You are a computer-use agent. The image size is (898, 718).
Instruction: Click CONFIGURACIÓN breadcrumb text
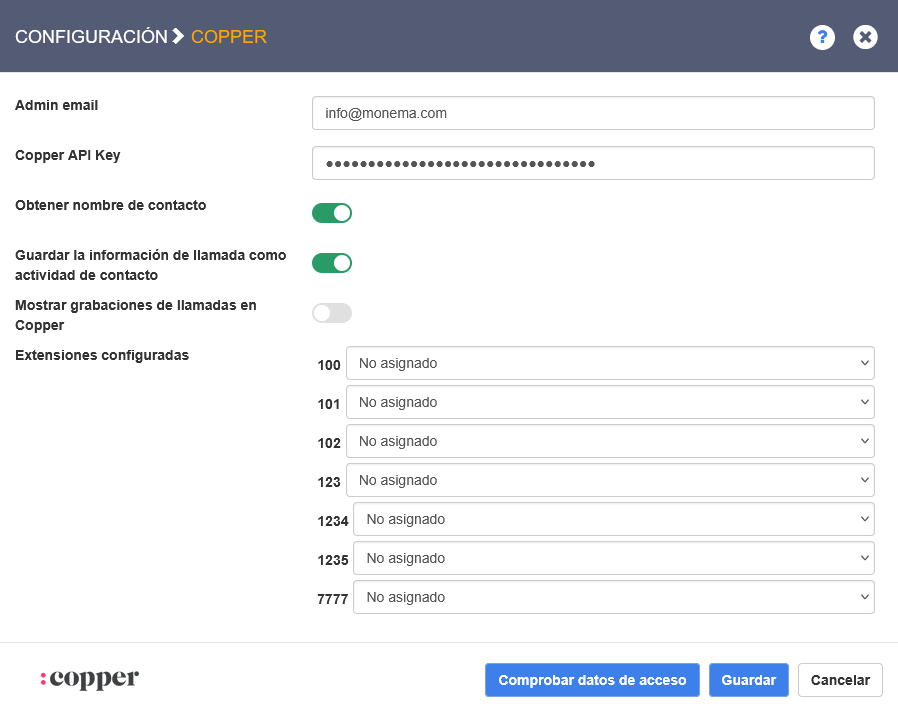click(x=91, y=37)
